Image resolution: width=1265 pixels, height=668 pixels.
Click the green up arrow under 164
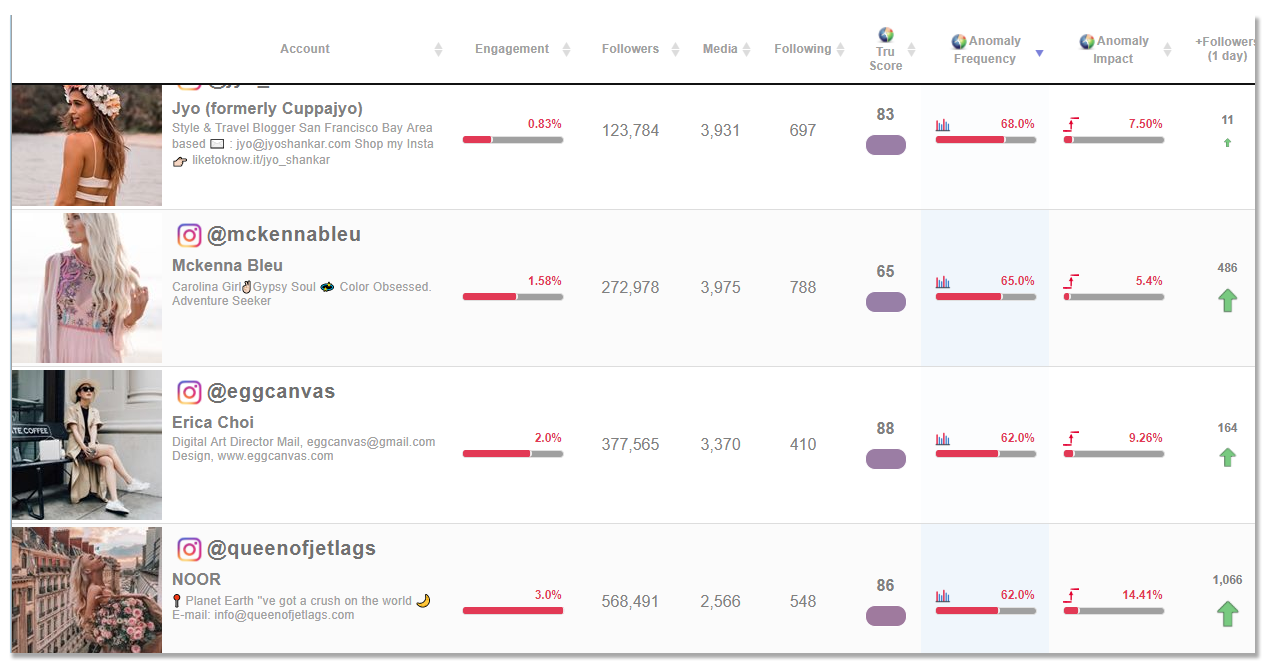[x=1227, y=457]
